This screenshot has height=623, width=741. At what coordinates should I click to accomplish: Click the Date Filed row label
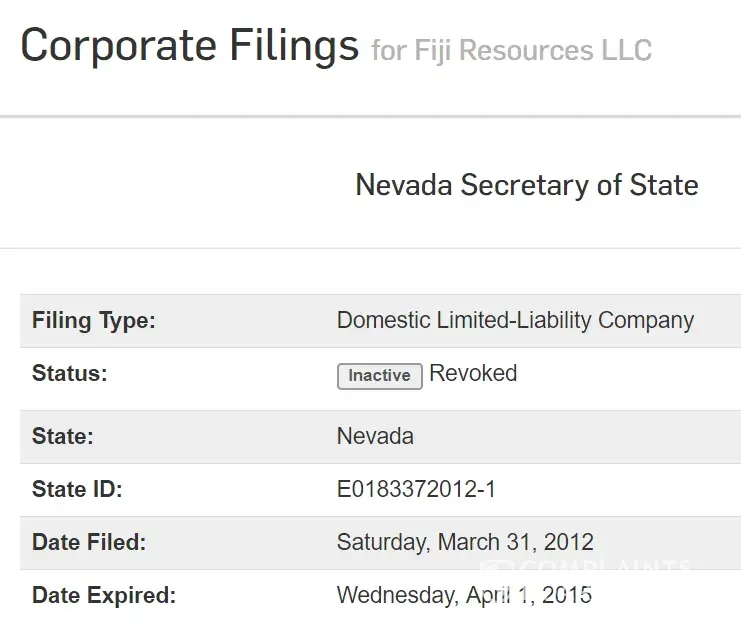pos(89,543)
